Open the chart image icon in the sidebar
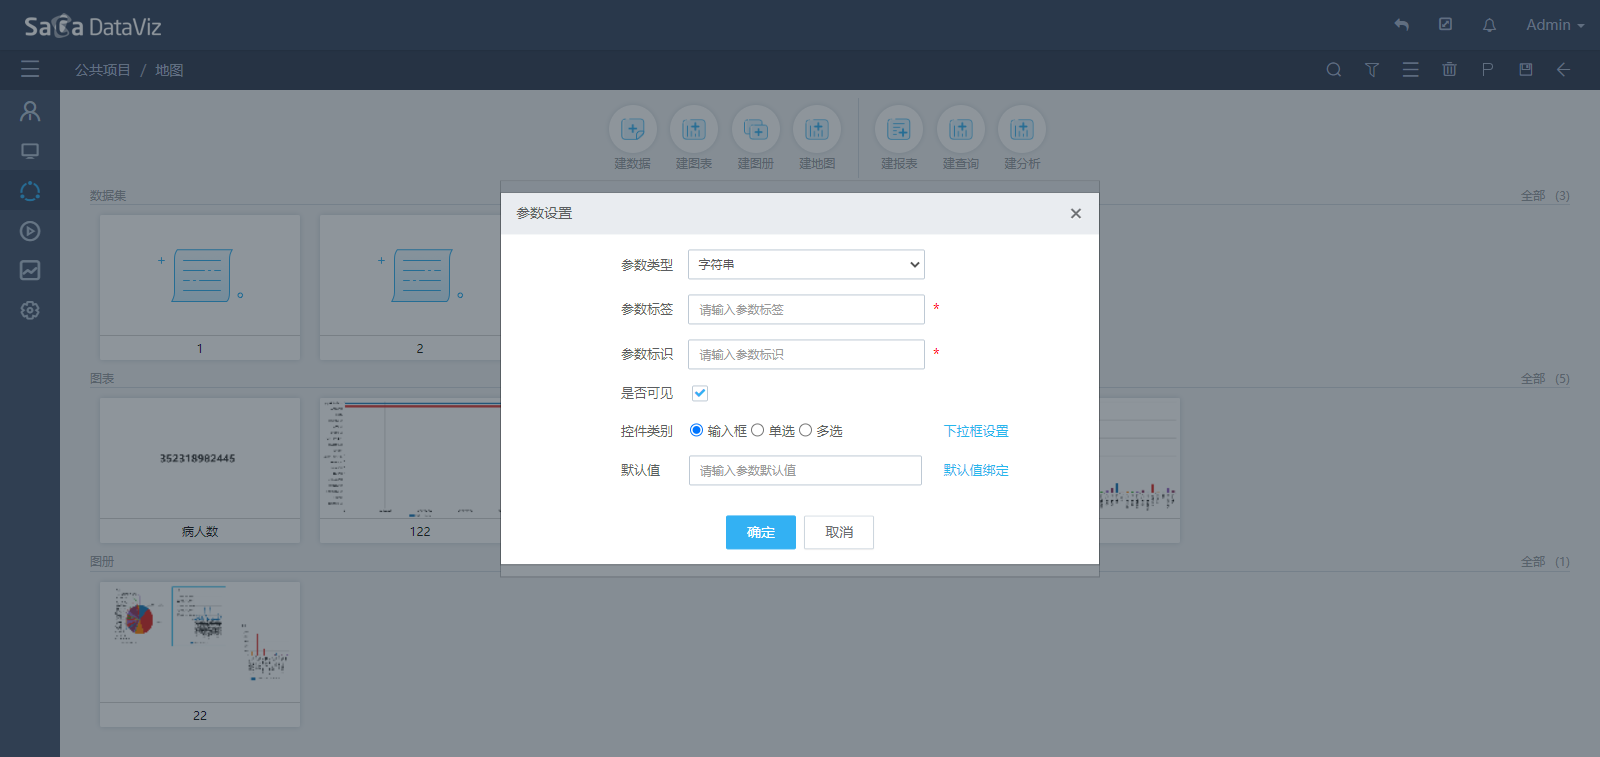The height and width of the screenshot is (757, 1600). click(x=30, y=270)
